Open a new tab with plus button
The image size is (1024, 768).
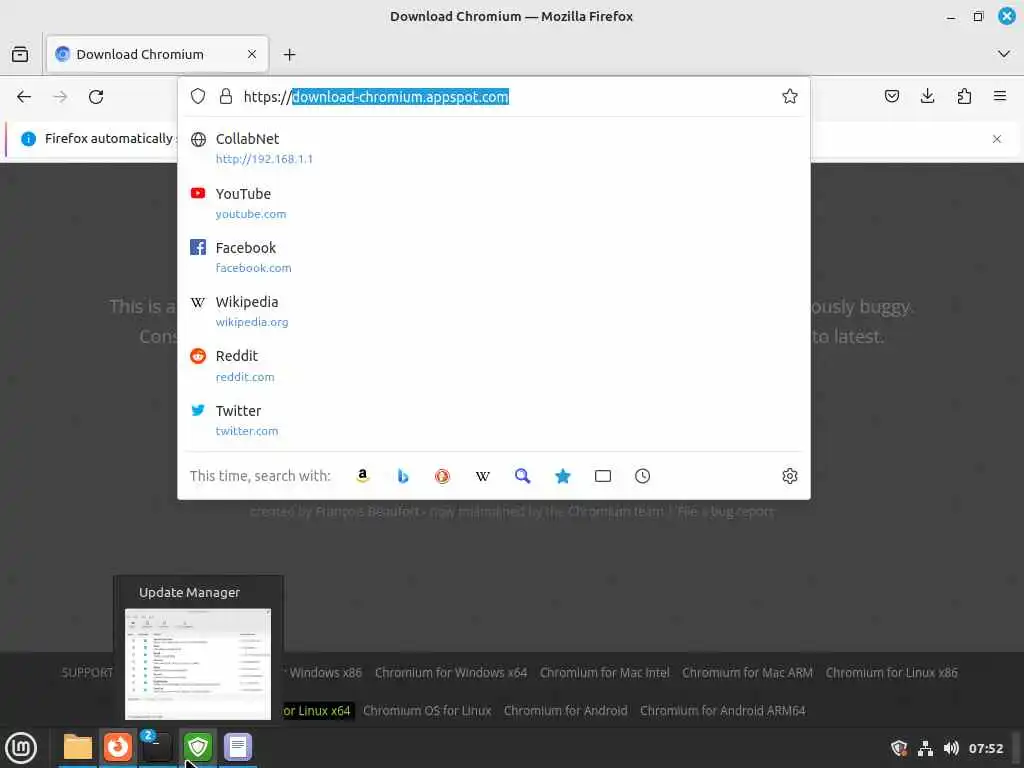click(x=289, y=55)
